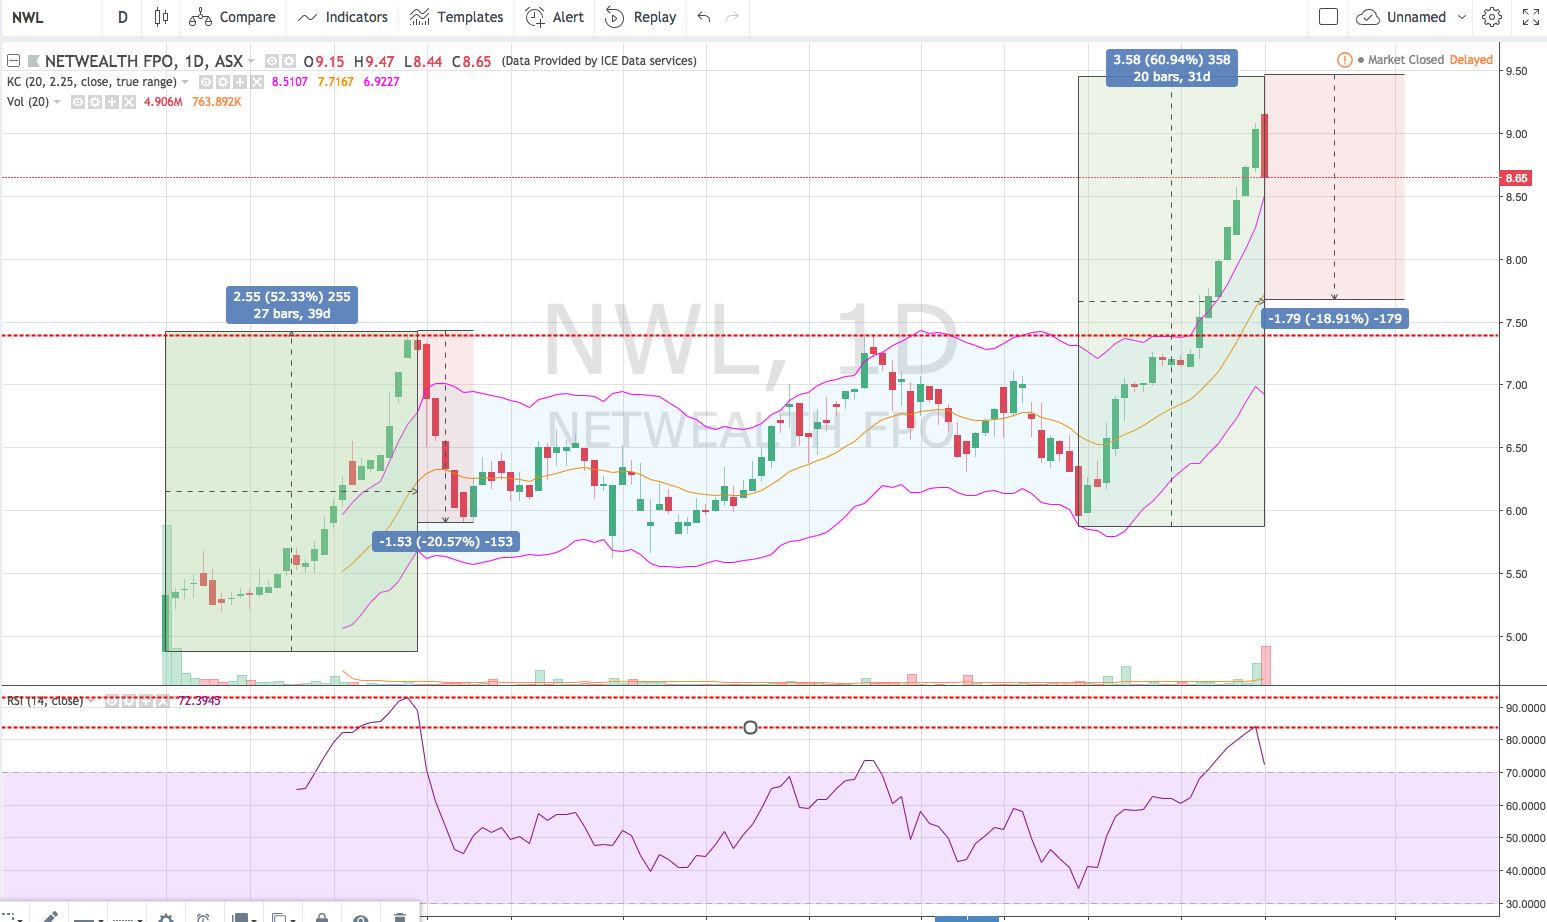Click the Compare symbols icon button

[x=232, y=17]
